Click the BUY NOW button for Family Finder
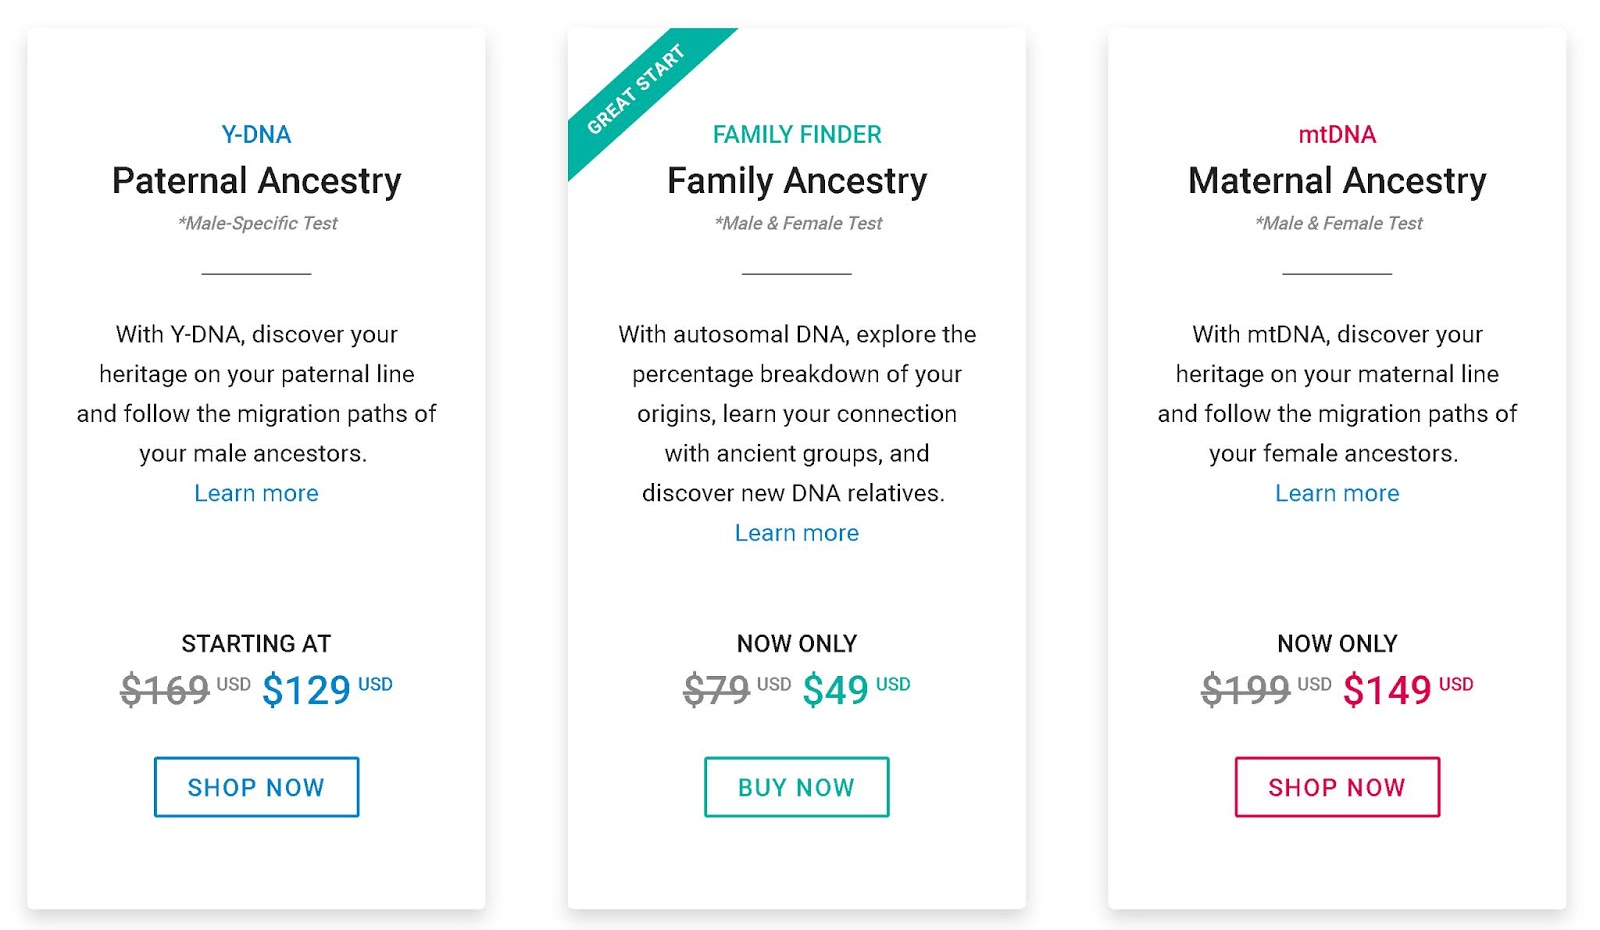Screen dimensions: 1600x930 (796, 787)
